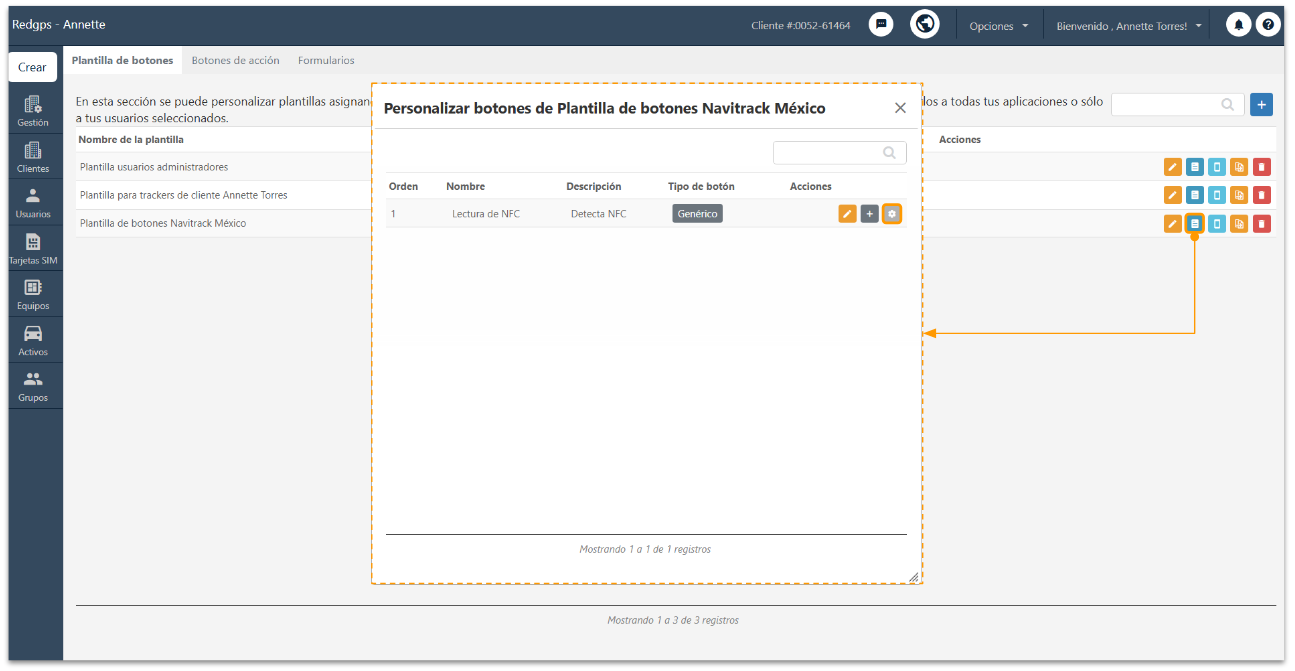
Task: Open Grupos section in sidebar
Action: (x=33, y=386)
